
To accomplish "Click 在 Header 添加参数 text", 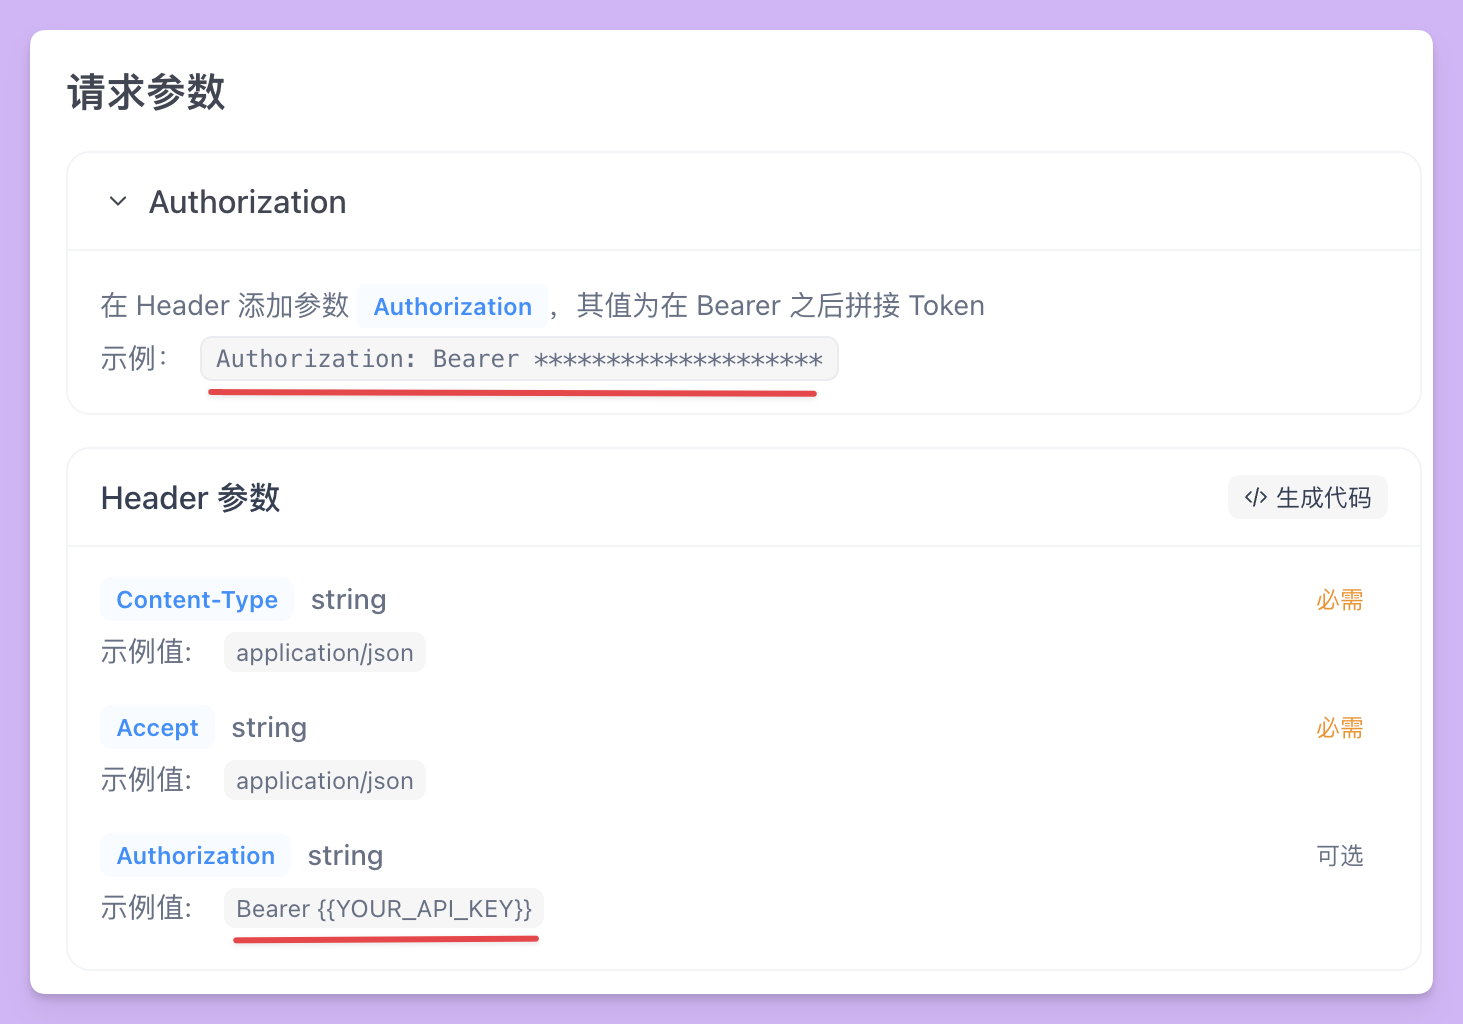I will click(225, 305).
